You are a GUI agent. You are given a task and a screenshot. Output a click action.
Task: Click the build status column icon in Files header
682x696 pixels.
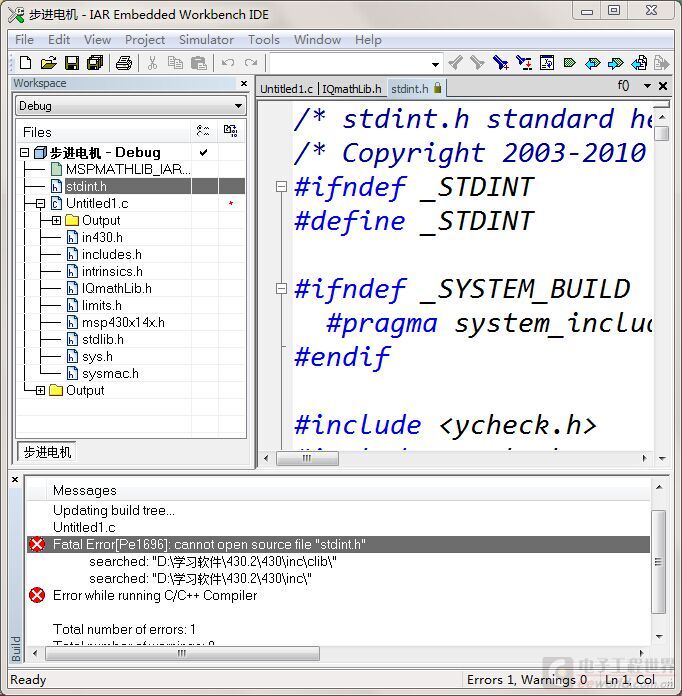click(x=230, y=131)
